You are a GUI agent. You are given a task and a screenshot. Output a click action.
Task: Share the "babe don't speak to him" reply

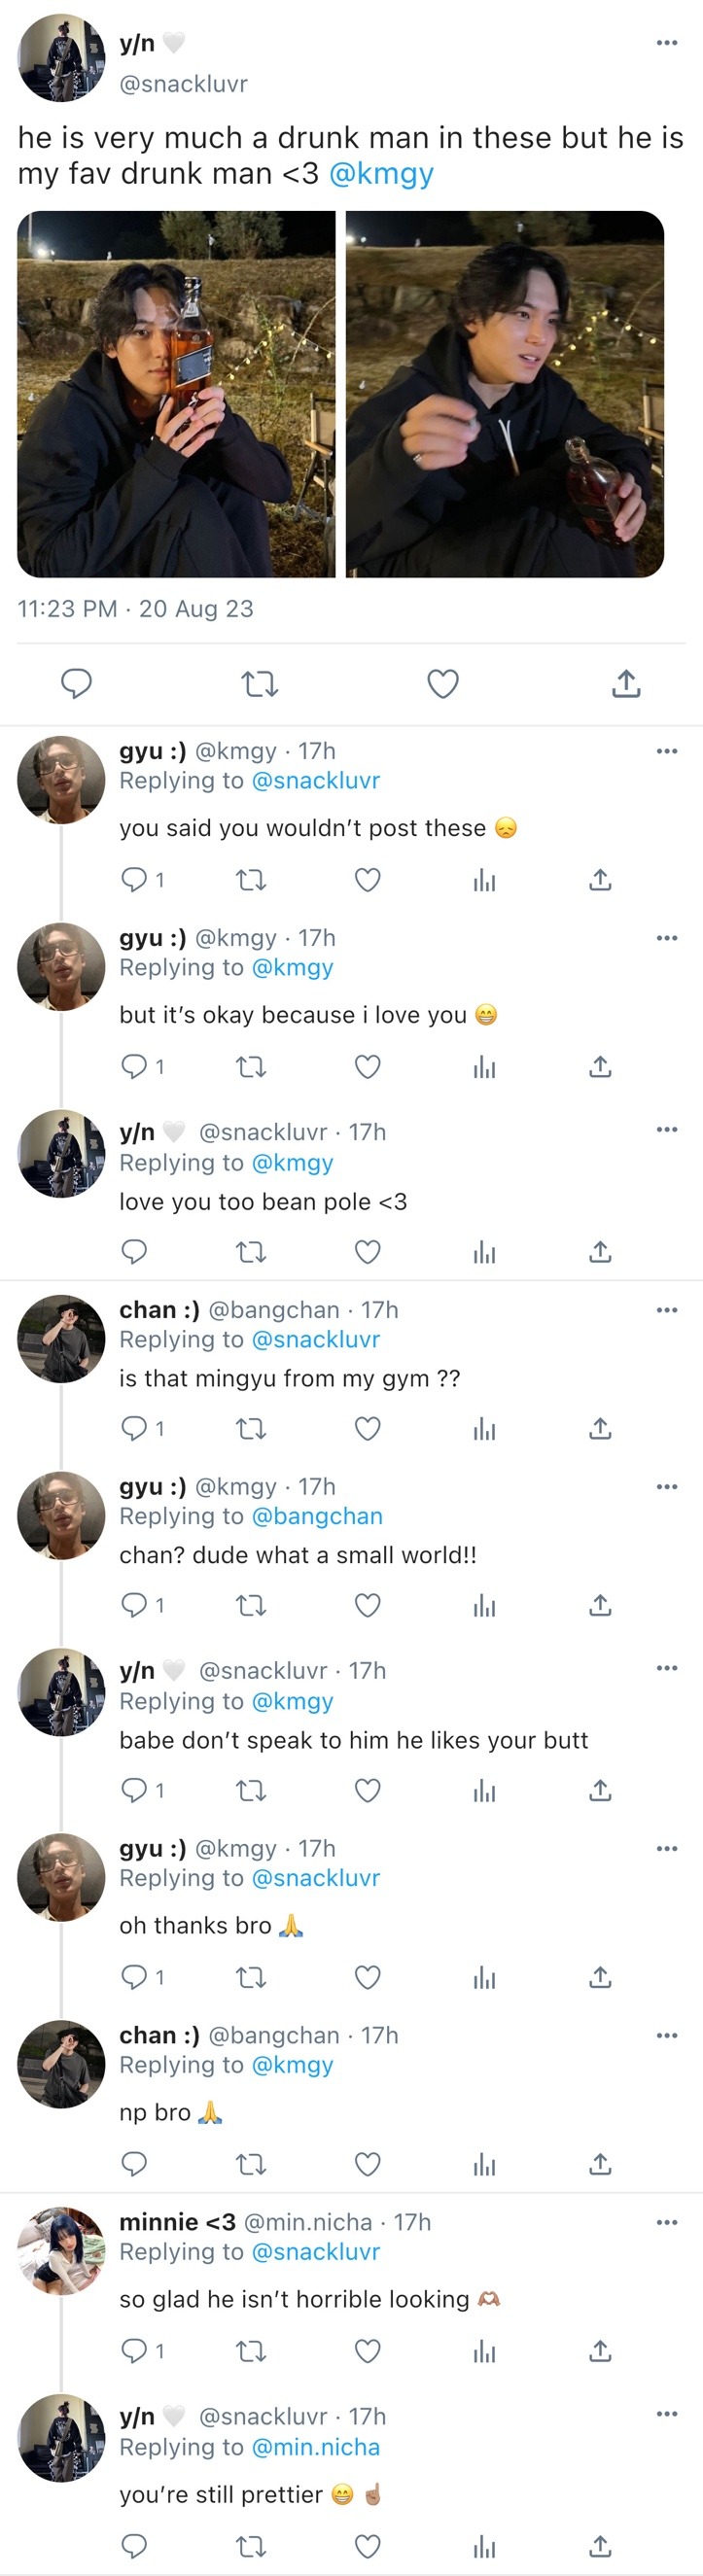point(600,1790)
